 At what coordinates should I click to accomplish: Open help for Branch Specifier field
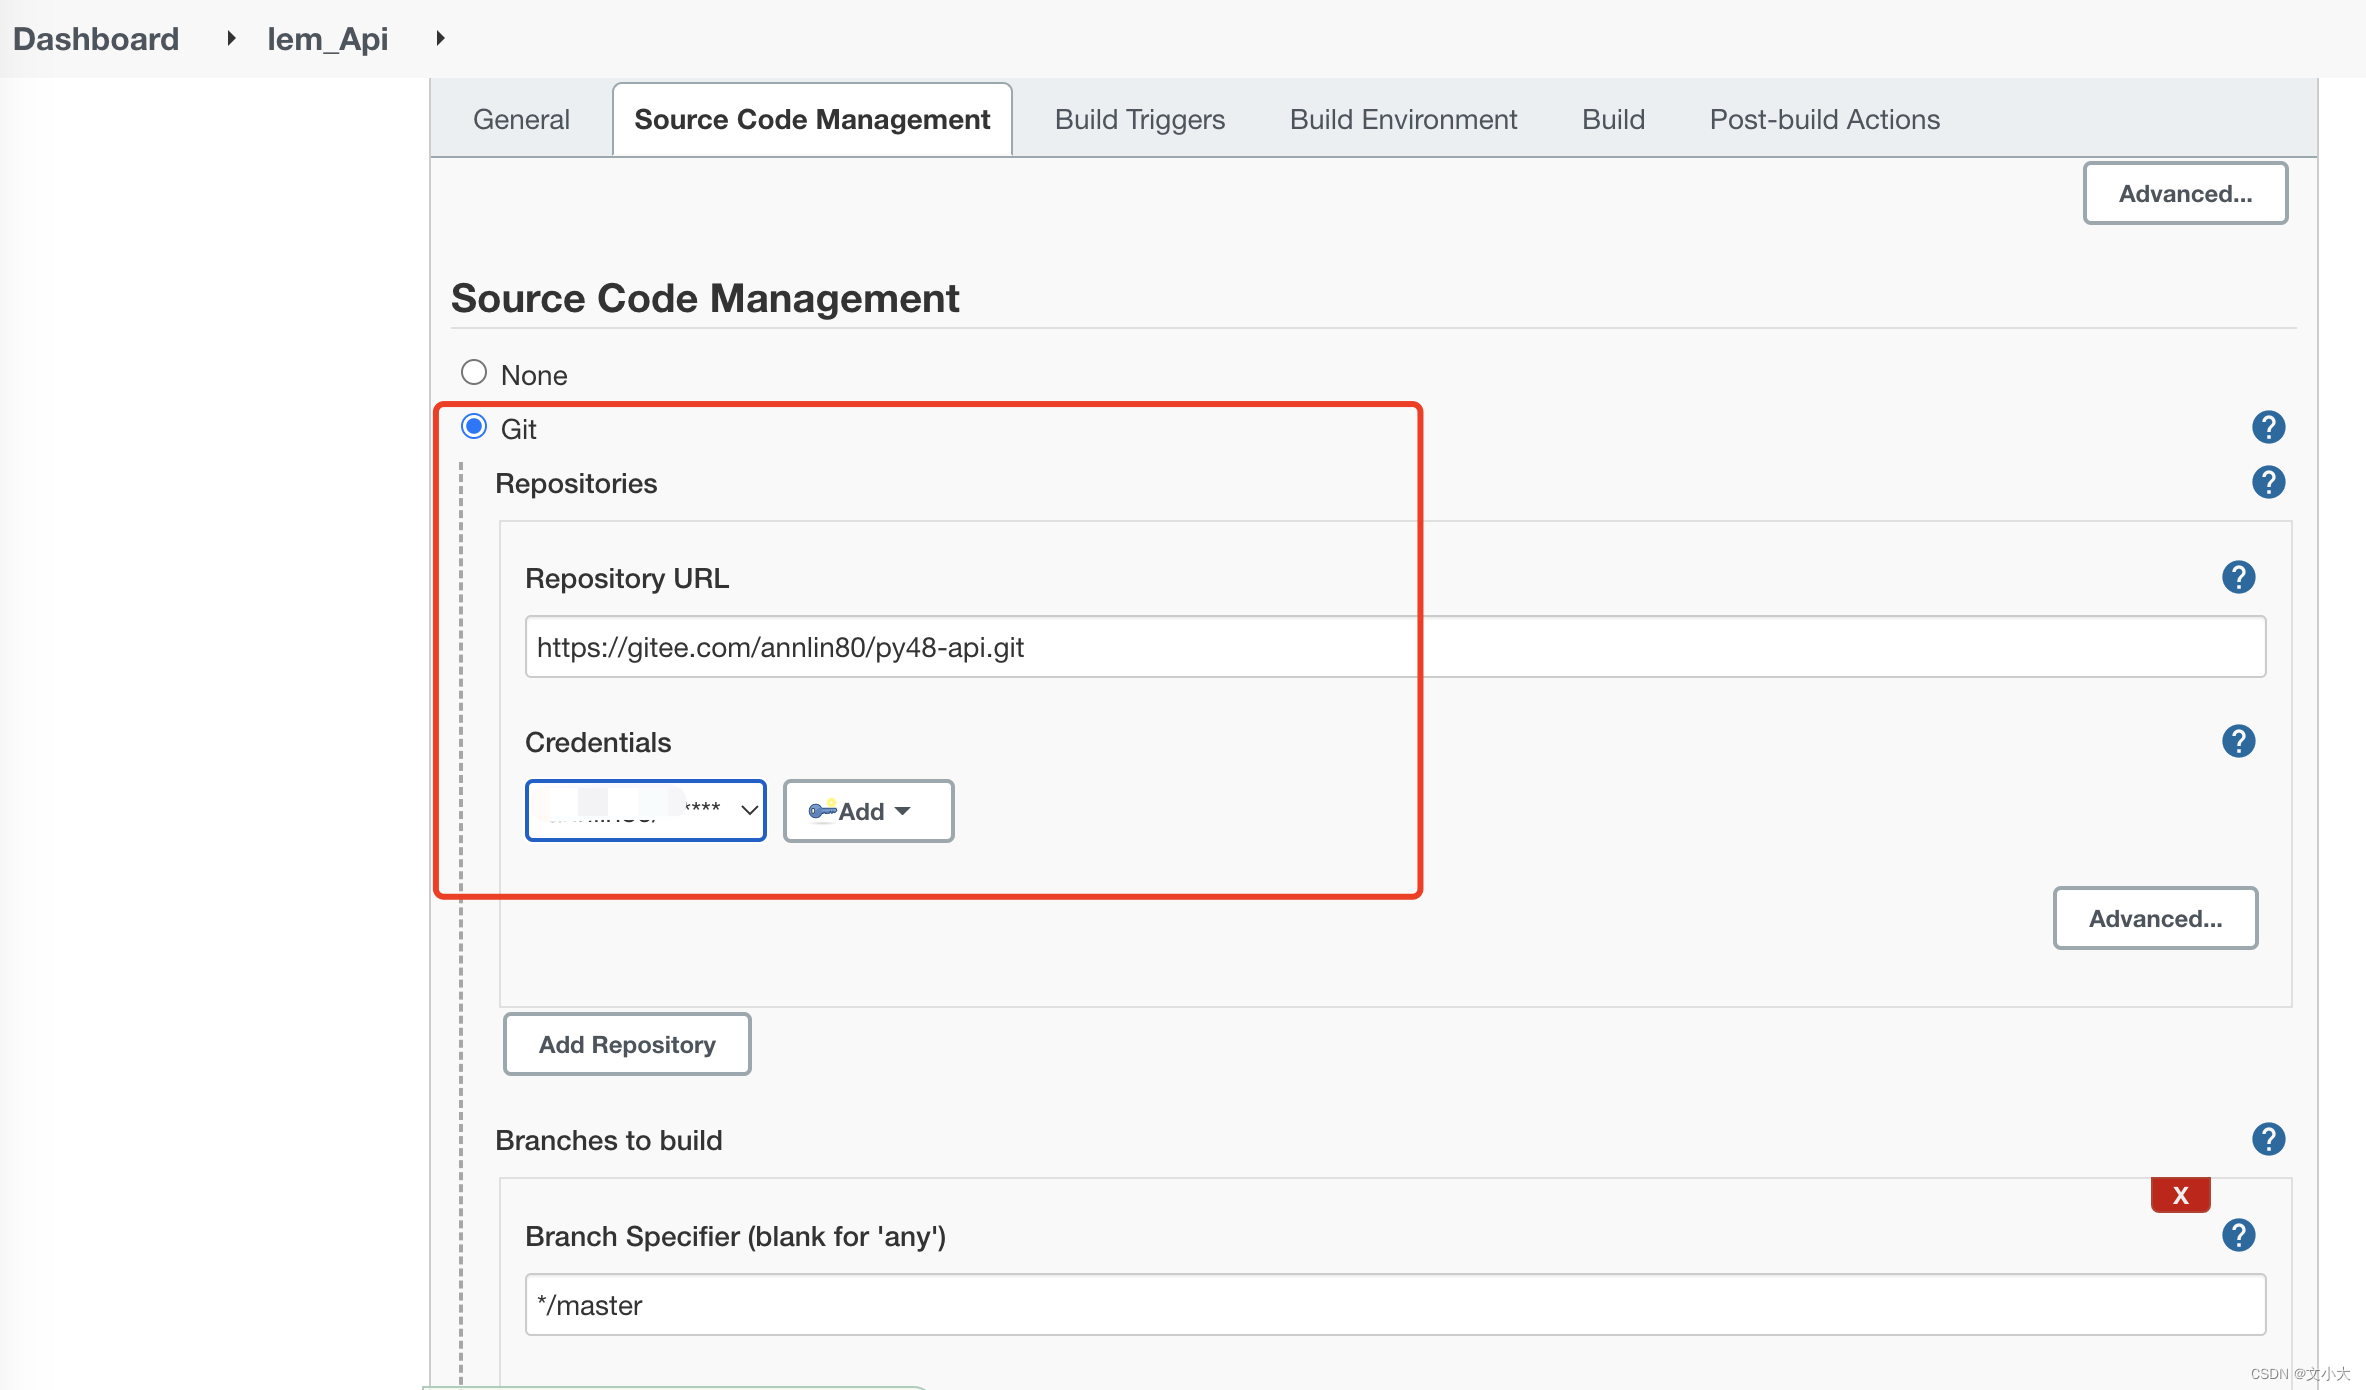point(2239,1235)
